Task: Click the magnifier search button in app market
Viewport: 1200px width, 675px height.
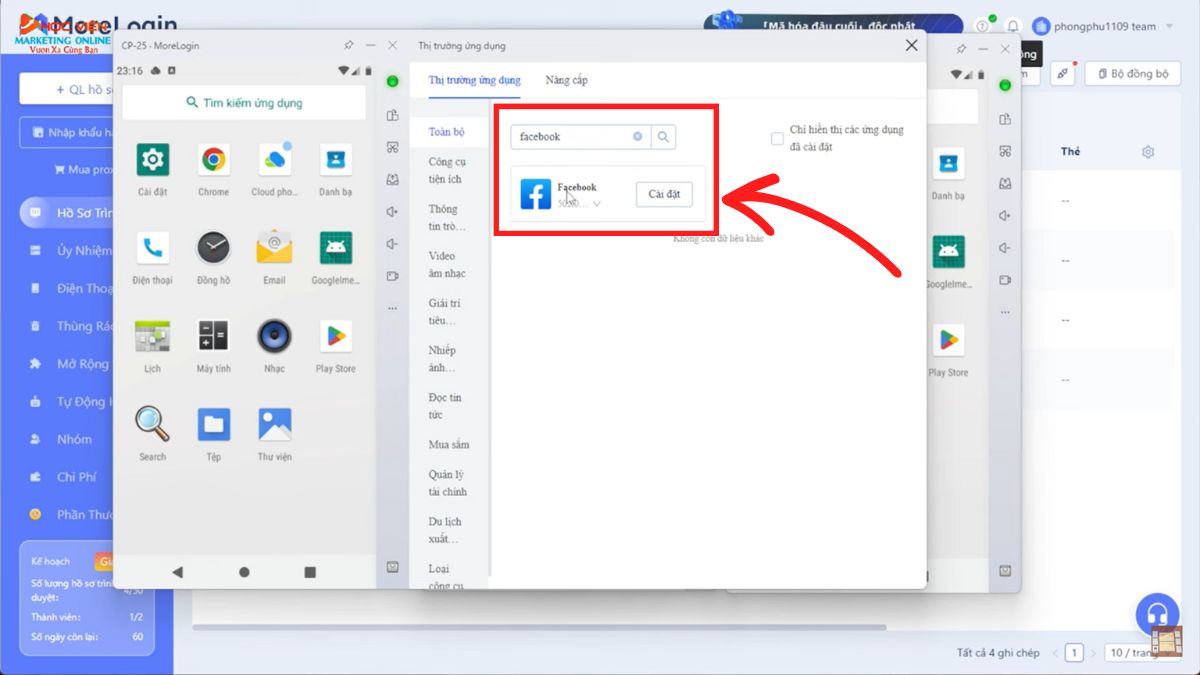Action: (x=663, y=137)
